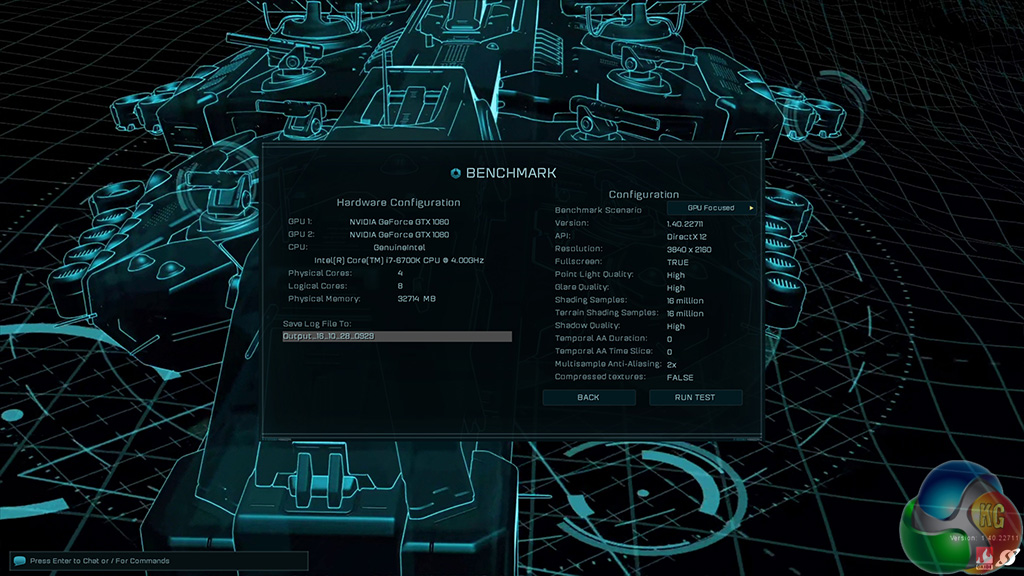Click the Terrain Shading Samples 16 million value
1024x576 pixels.
point(685,313)
